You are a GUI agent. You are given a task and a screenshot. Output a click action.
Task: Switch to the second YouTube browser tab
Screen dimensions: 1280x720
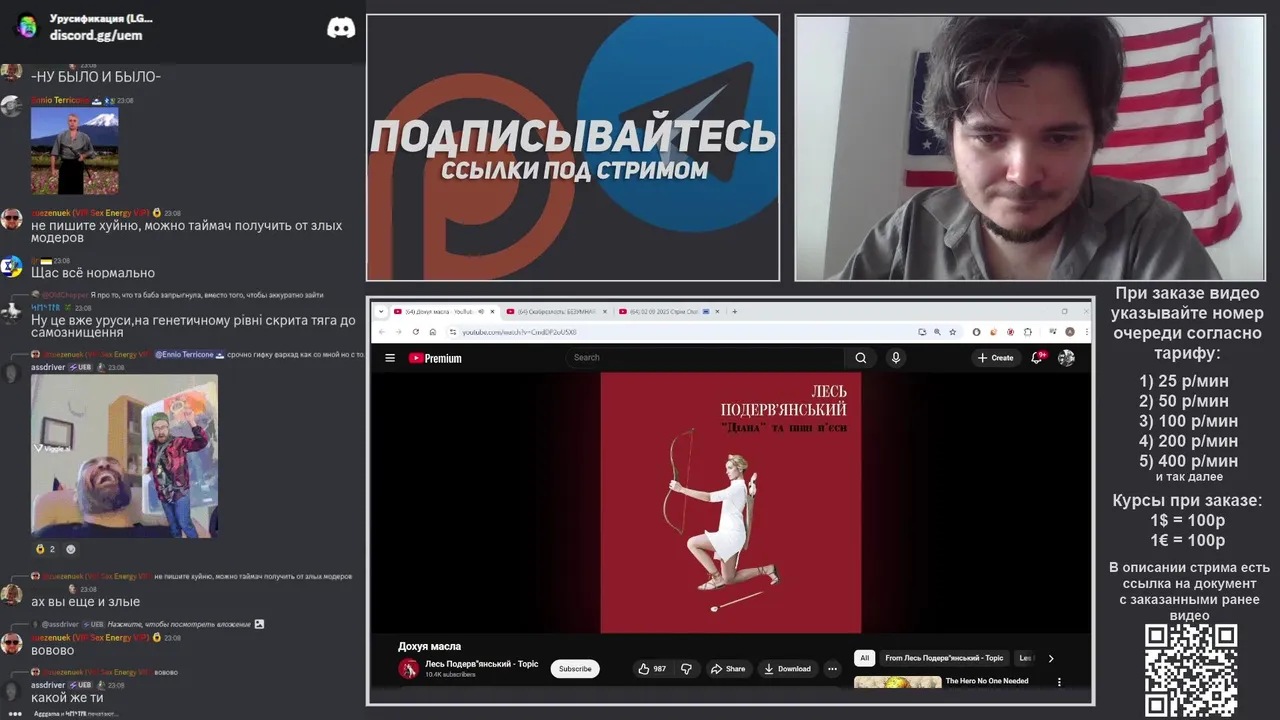click(x=556, y=312)
